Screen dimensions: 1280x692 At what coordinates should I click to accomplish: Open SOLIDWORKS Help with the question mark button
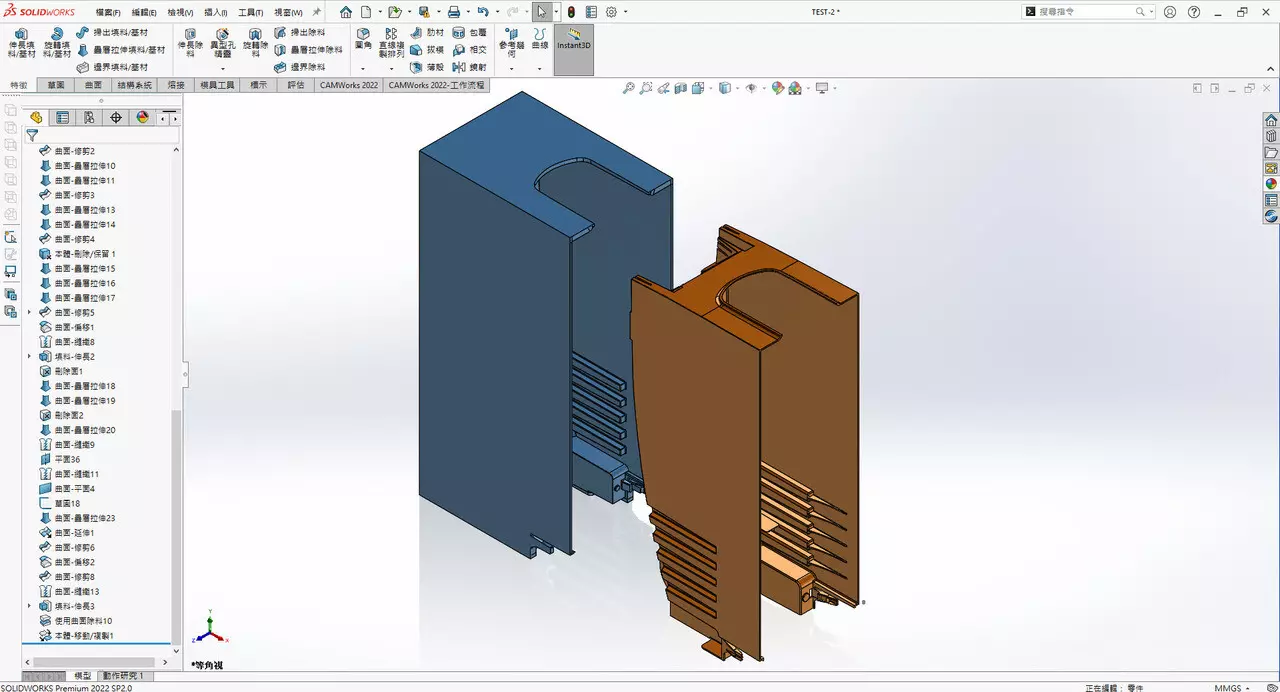point(1194,11)
